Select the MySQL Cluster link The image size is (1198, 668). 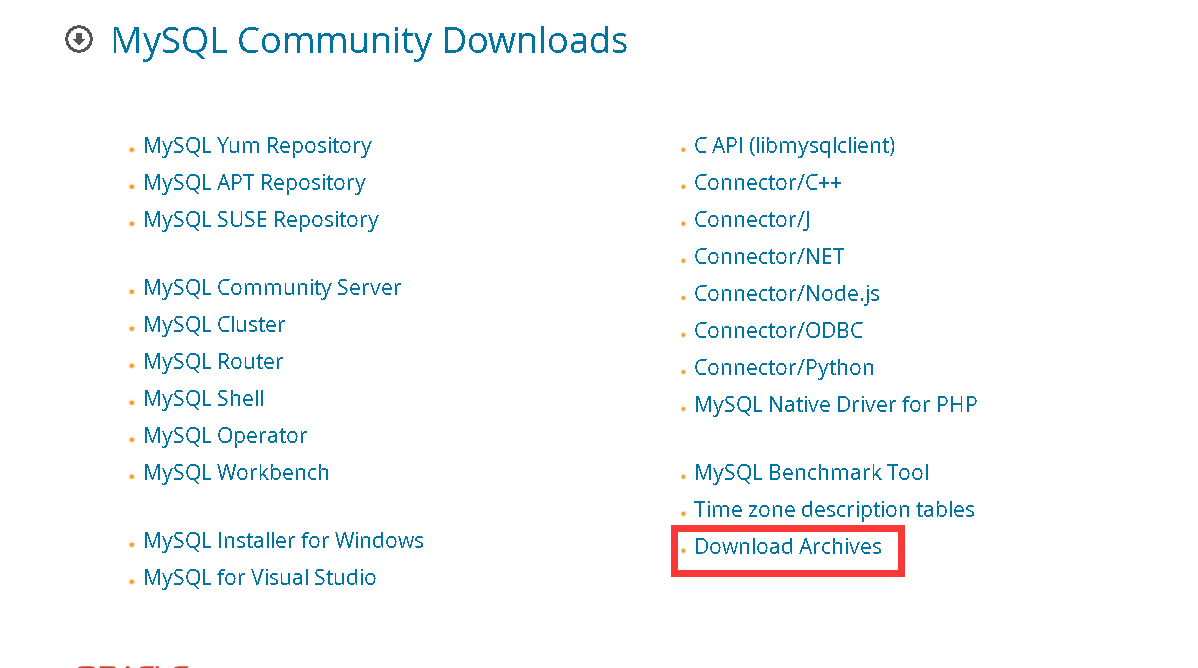(214, 325)
